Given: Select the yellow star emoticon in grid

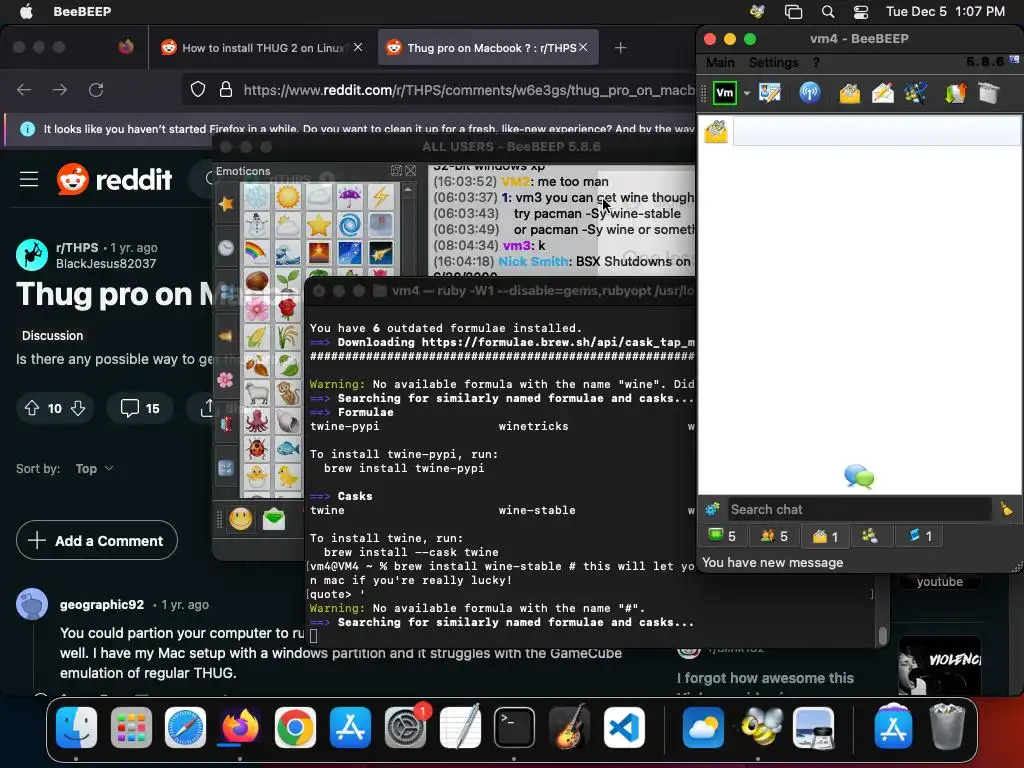Looking at the screenshot, I should [319, 225].
